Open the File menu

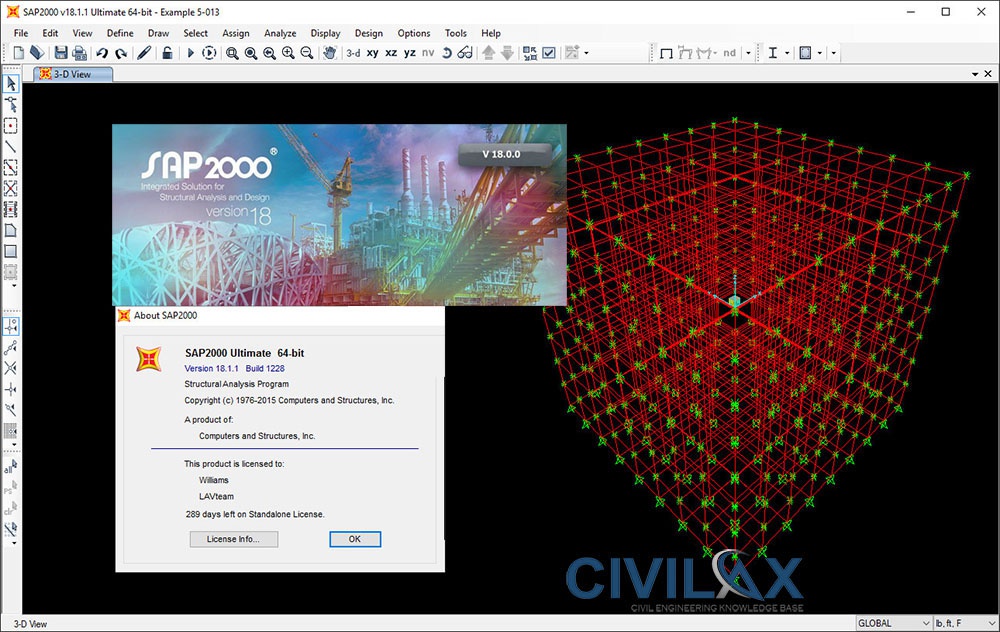pyautogui.click(x=21, y=33)
